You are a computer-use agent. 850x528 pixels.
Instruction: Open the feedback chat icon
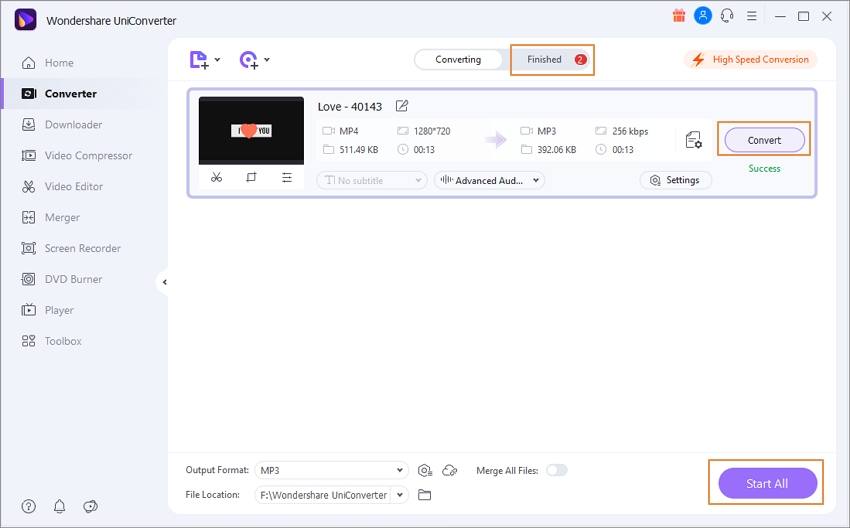[90, 506]
